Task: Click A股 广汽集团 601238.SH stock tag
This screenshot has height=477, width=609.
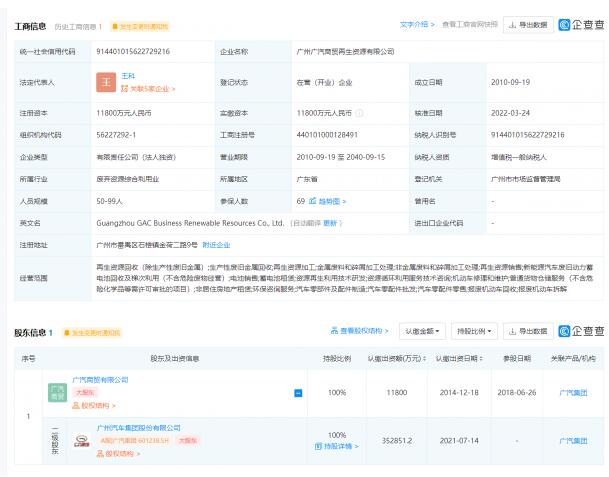Action: tap(134, 441)
